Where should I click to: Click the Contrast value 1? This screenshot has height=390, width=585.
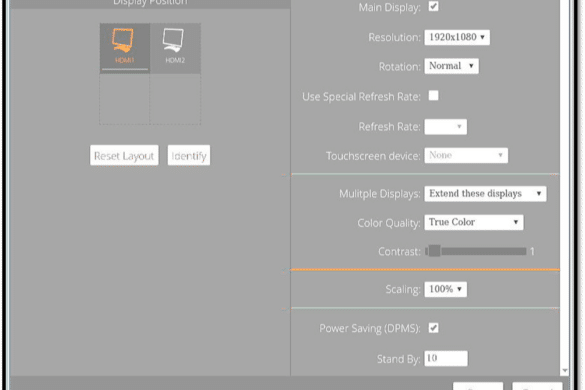pos(532,252)
